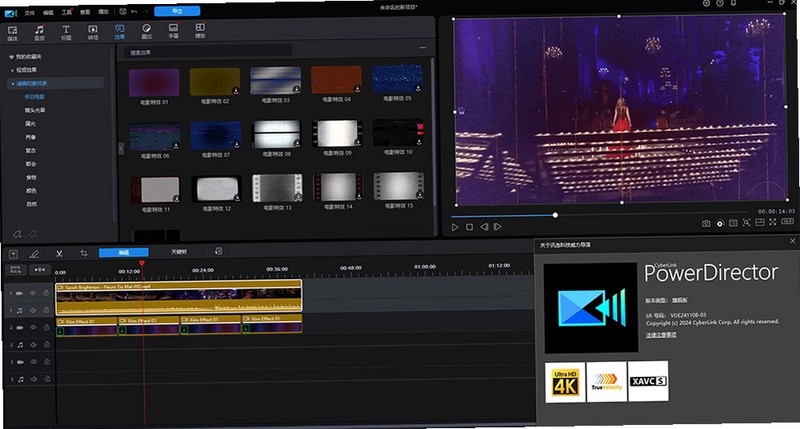
Task: Stop the preview playback
Action: (469, 227)
